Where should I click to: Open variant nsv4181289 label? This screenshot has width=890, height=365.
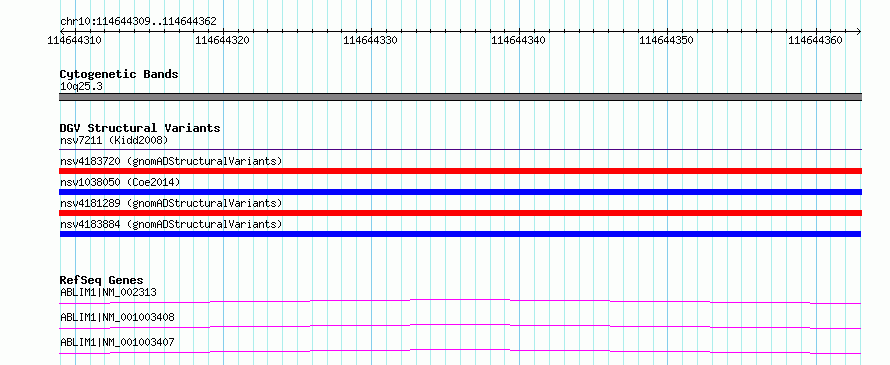coord(171,203)
